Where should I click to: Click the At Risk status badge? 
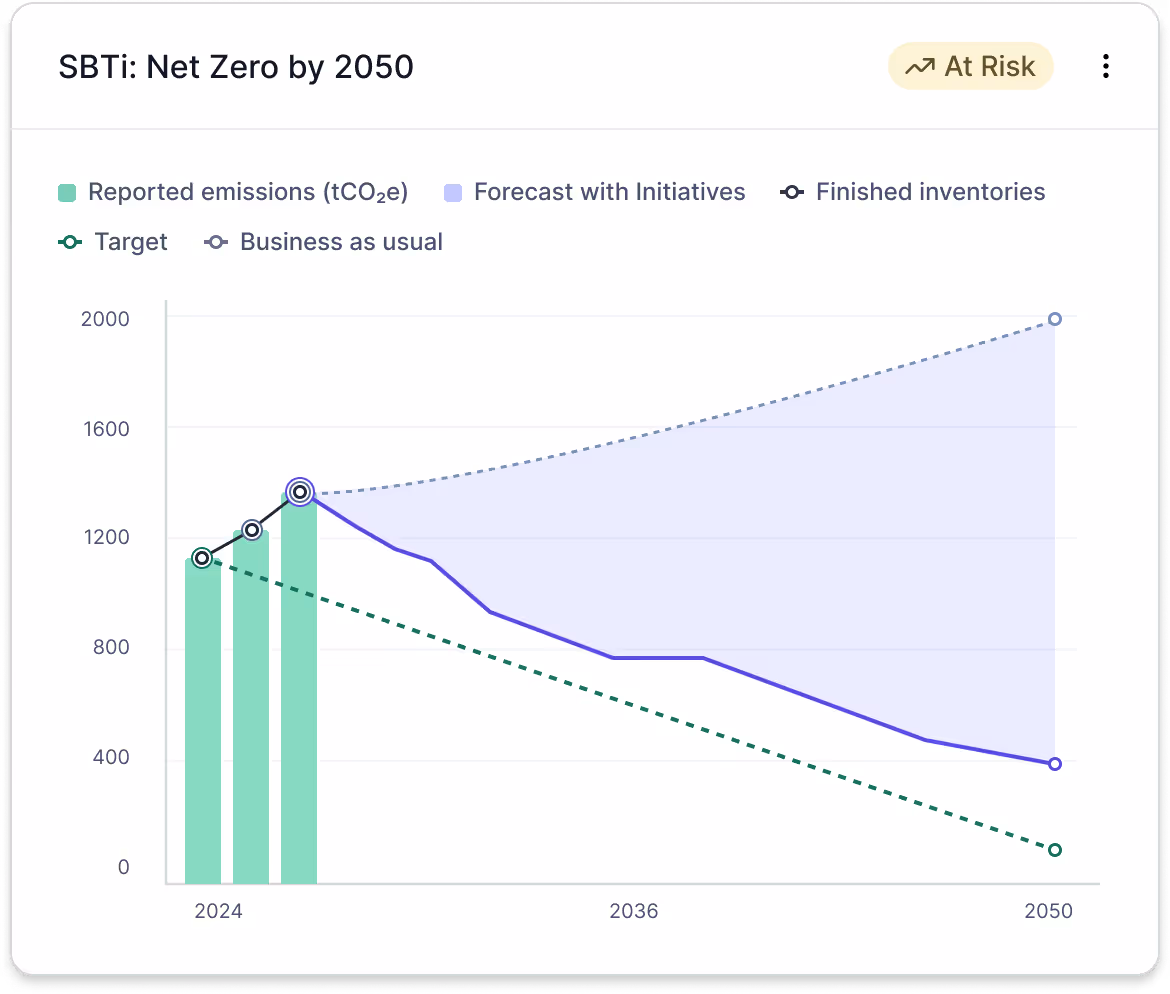click(x=970, y=67)
